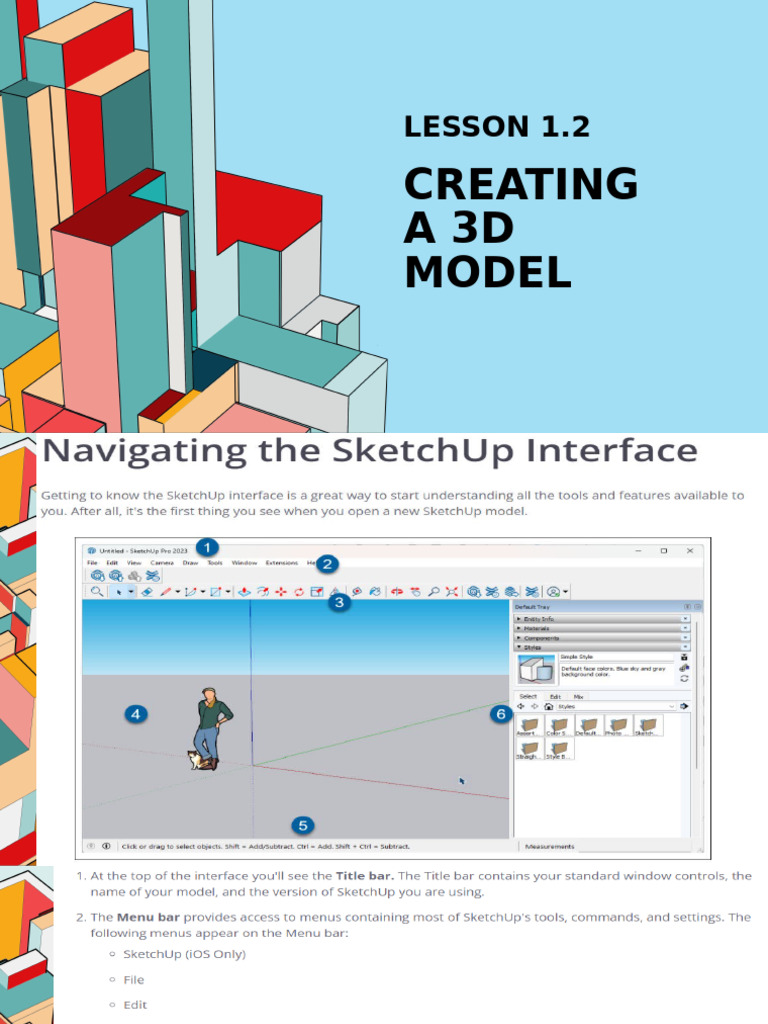Screen dimensions: 768x1024
Task: Open the File menu
Action: pyautogui.click(x=92, y=562)
